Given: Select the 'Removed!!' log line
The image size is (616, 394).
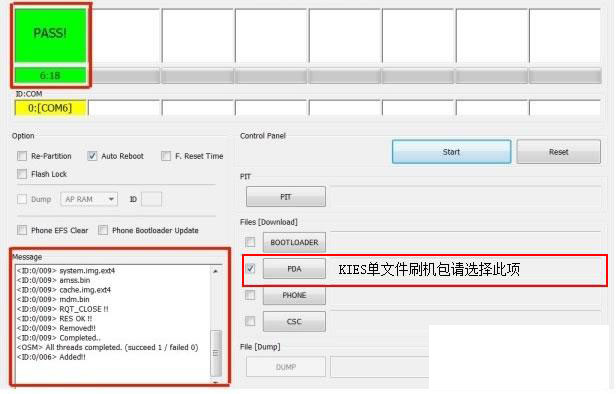Looking at the screenshot, I should (56, 328).
